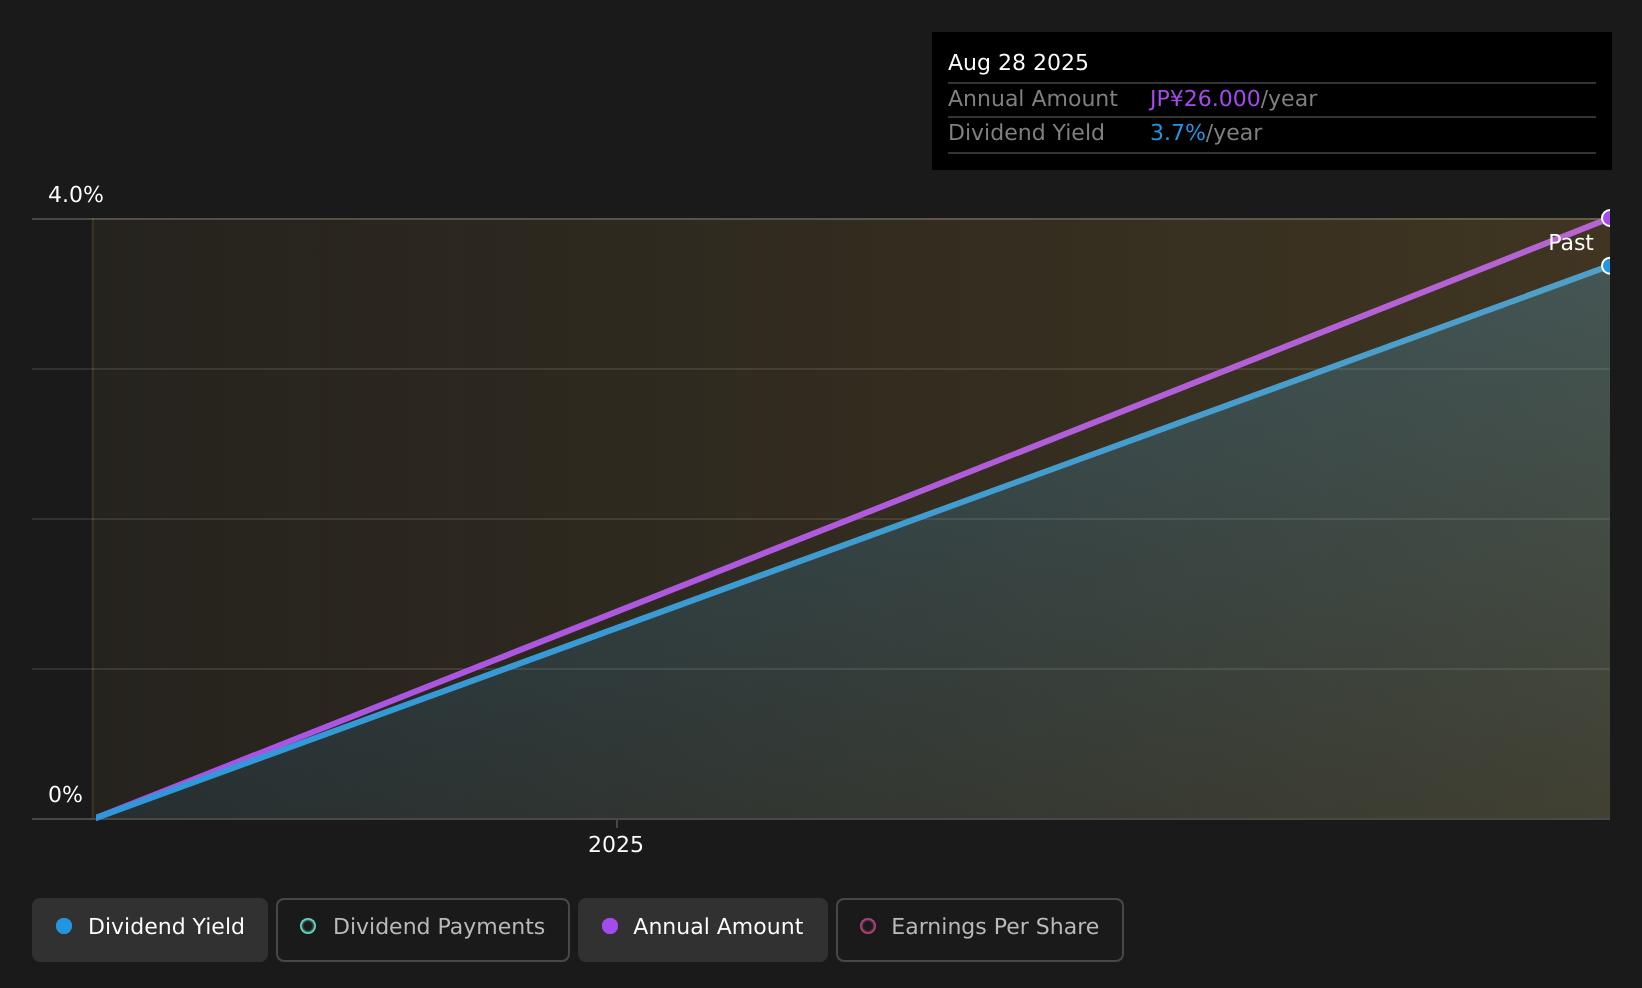Click the blue Dividend Yield legend dot
1642x988 pixels.
pyautogui.click(x=64, y=926)
